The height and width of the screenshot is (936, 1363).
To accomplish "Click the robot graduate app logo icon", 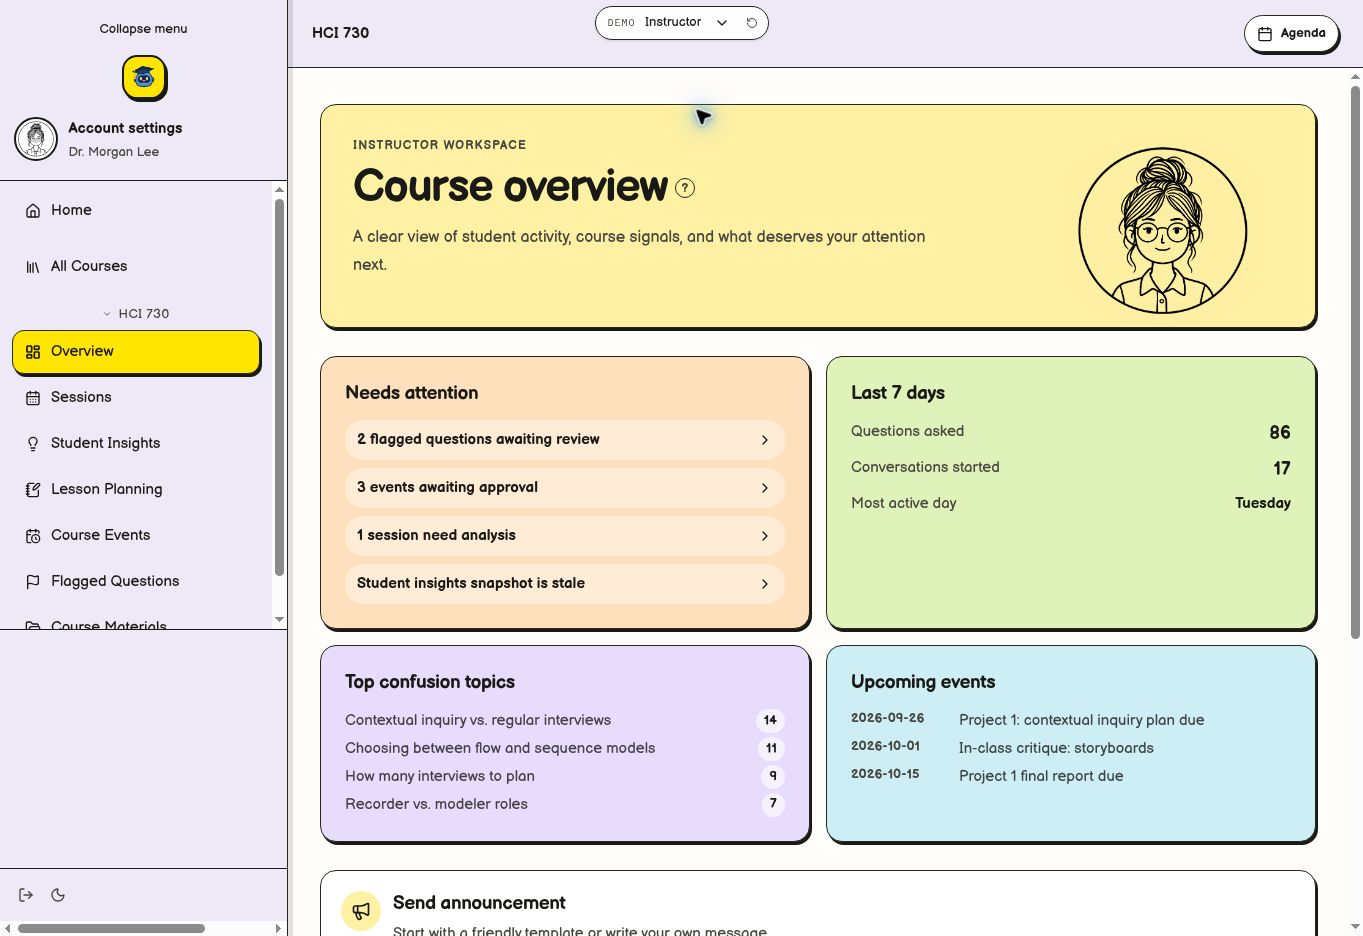I will [x=144, y=78].
